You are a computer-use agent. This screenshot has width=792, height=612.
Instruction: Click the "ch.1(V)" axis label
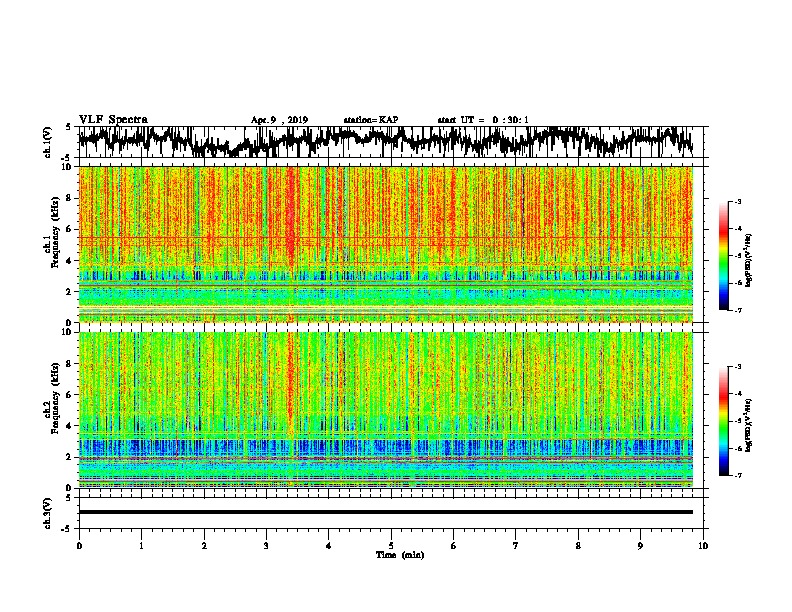pyautogui.click(x=48, y=142)
